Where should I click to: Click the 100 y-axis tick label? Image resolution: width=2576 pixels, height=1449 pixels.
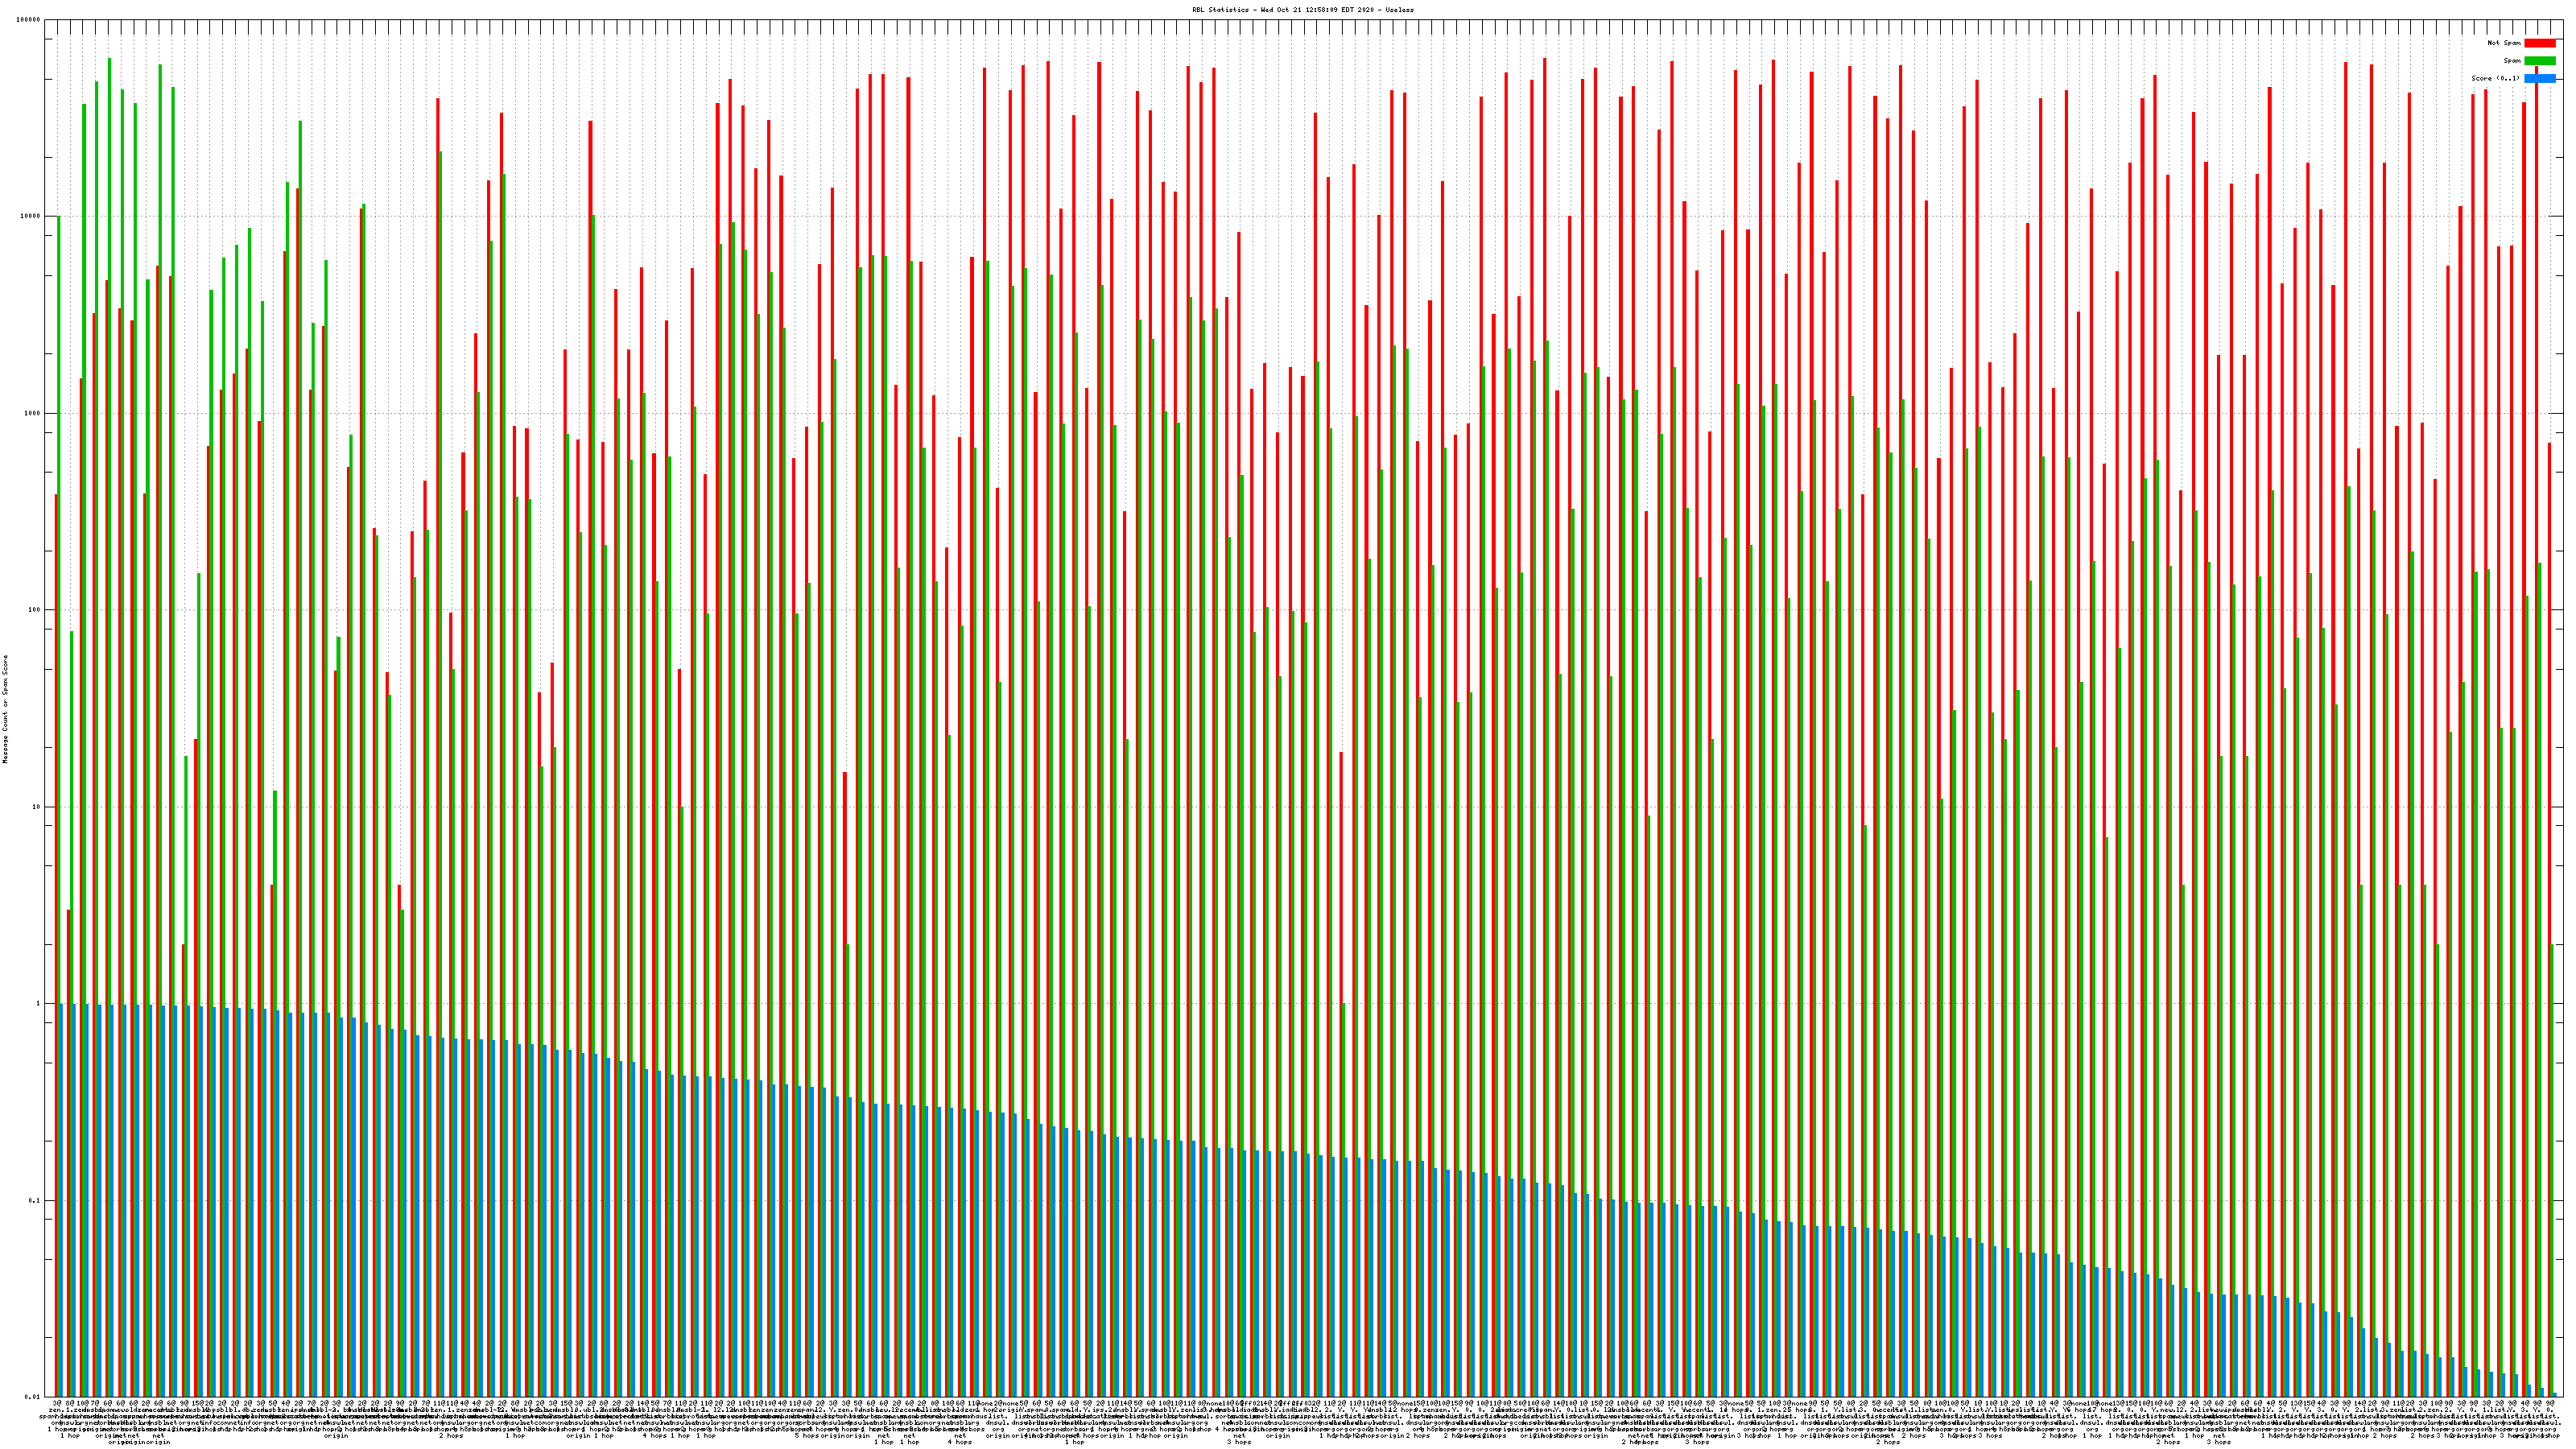[x=35, y=610]
